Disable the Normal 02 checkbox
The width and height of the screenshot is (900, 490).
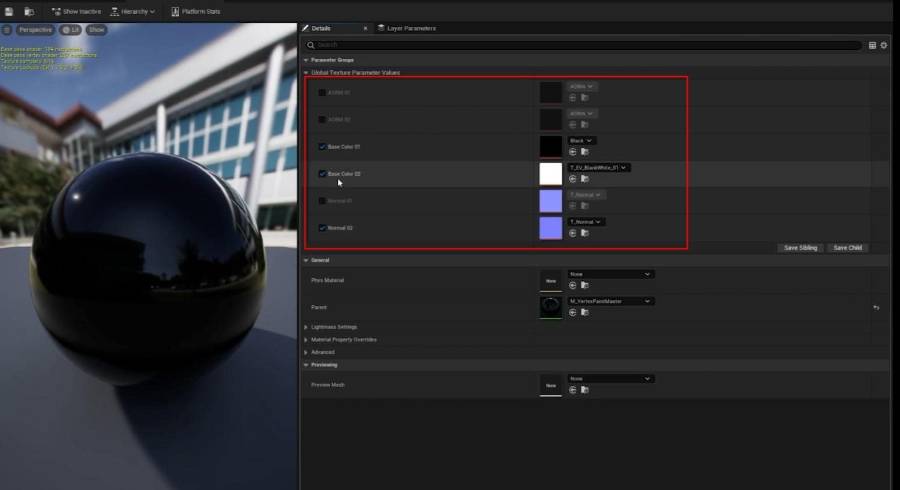322,228
